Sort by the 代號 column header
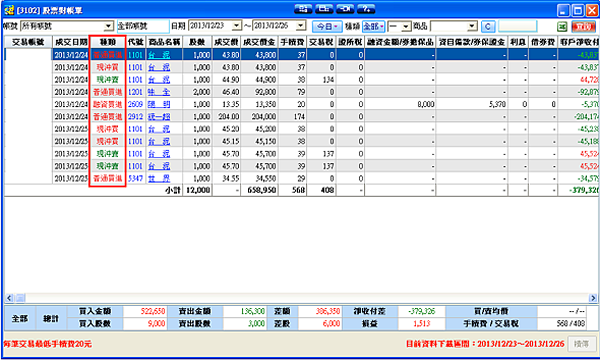The image size is (600, 360). point(135,42)
